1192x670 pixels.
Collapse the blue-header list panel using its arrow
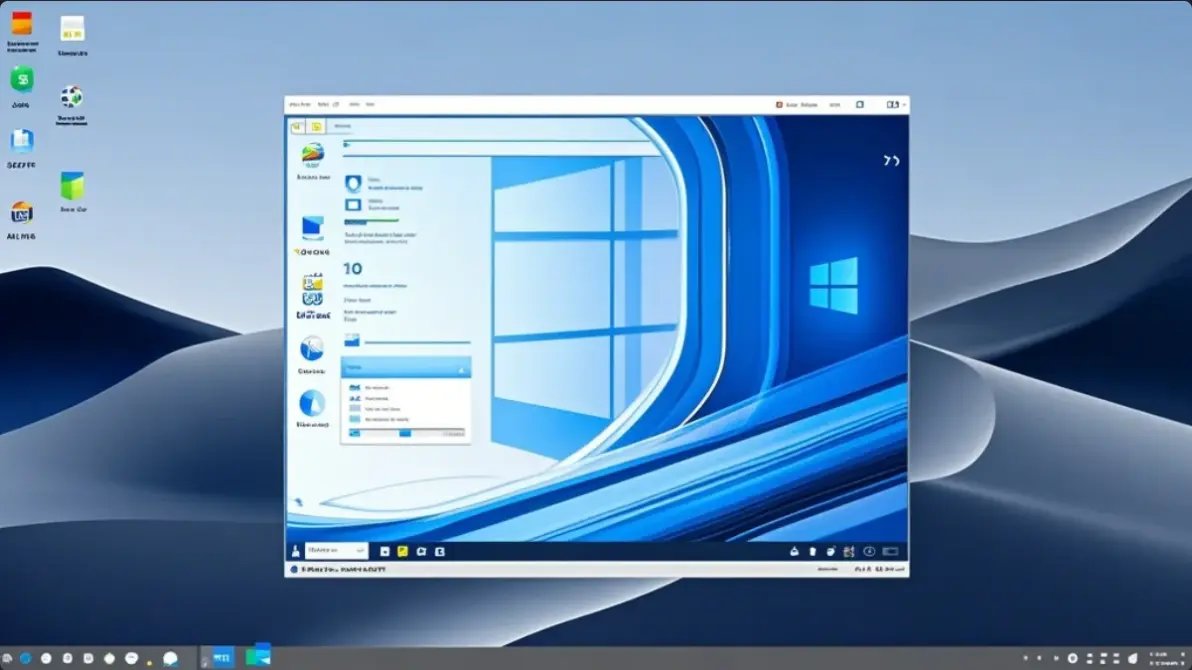click(461, 370)
